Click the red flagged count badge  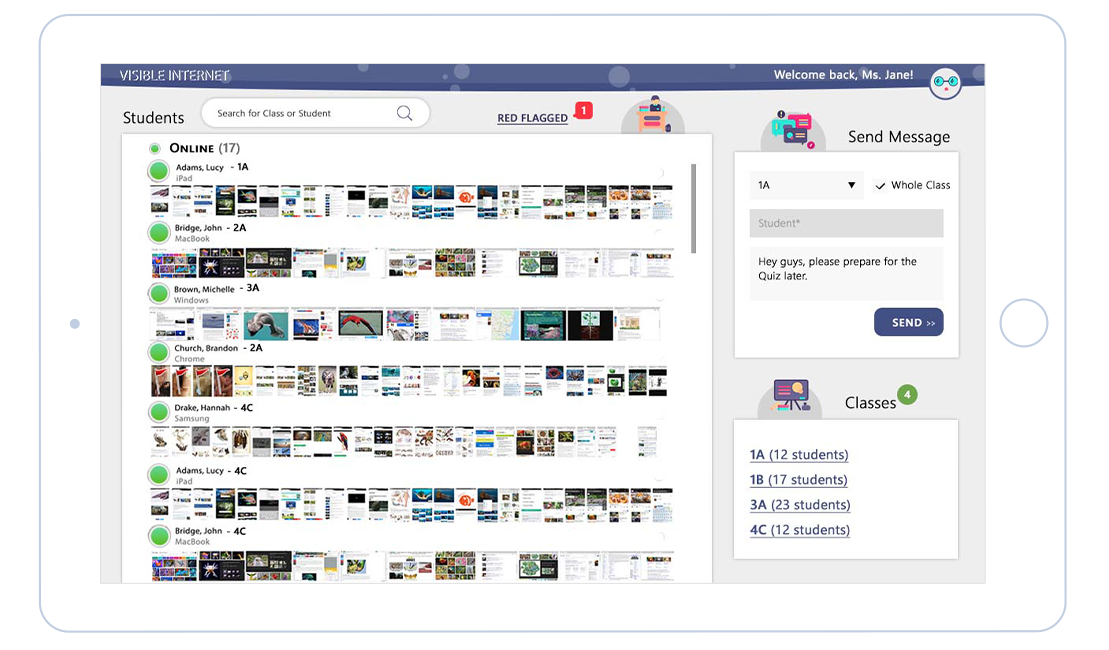583,110
